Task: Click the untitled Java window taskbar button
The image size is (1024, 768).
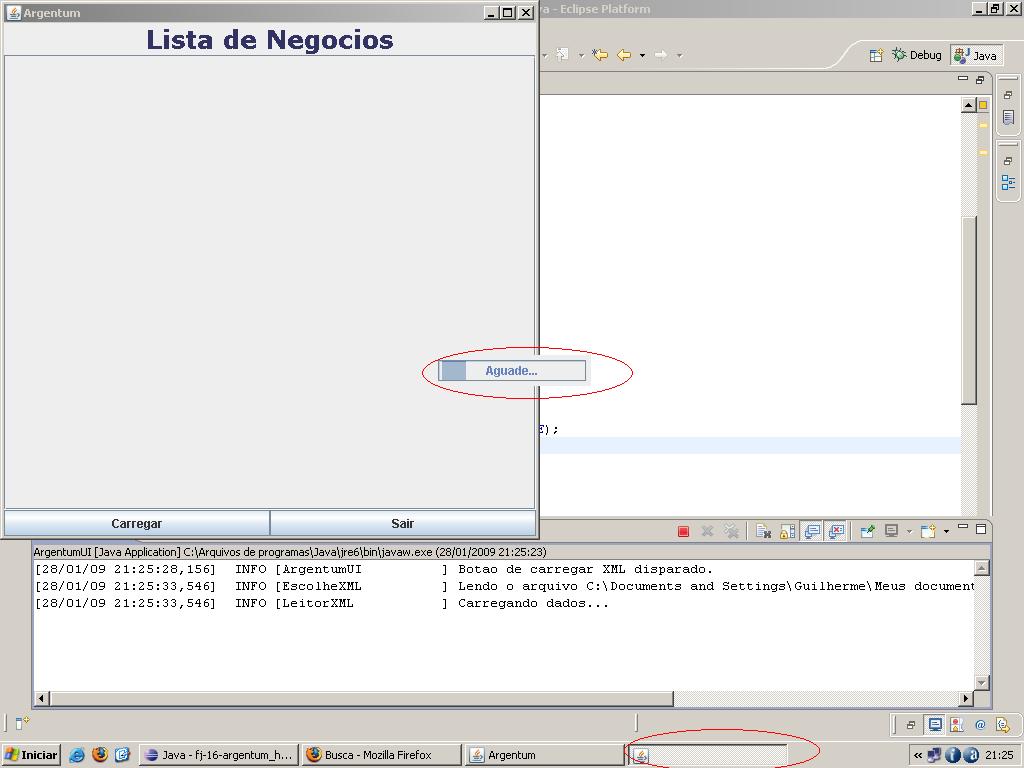Action: [707, 755]
